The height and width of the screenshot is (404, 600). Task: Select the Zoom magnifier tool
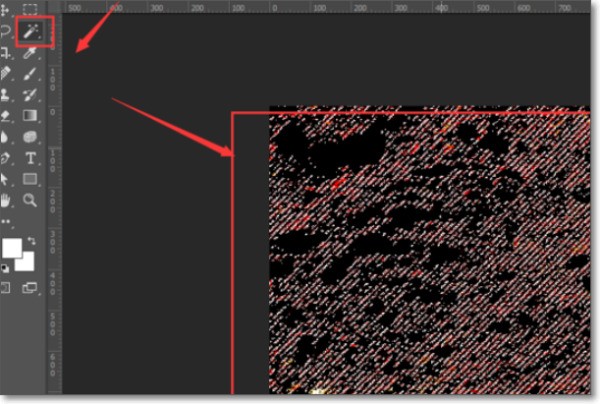(30, 200)
